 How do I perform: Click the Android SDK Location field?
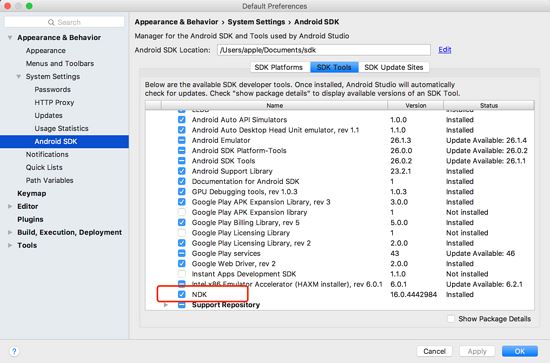pyautogui.click(x=323, y=50)
